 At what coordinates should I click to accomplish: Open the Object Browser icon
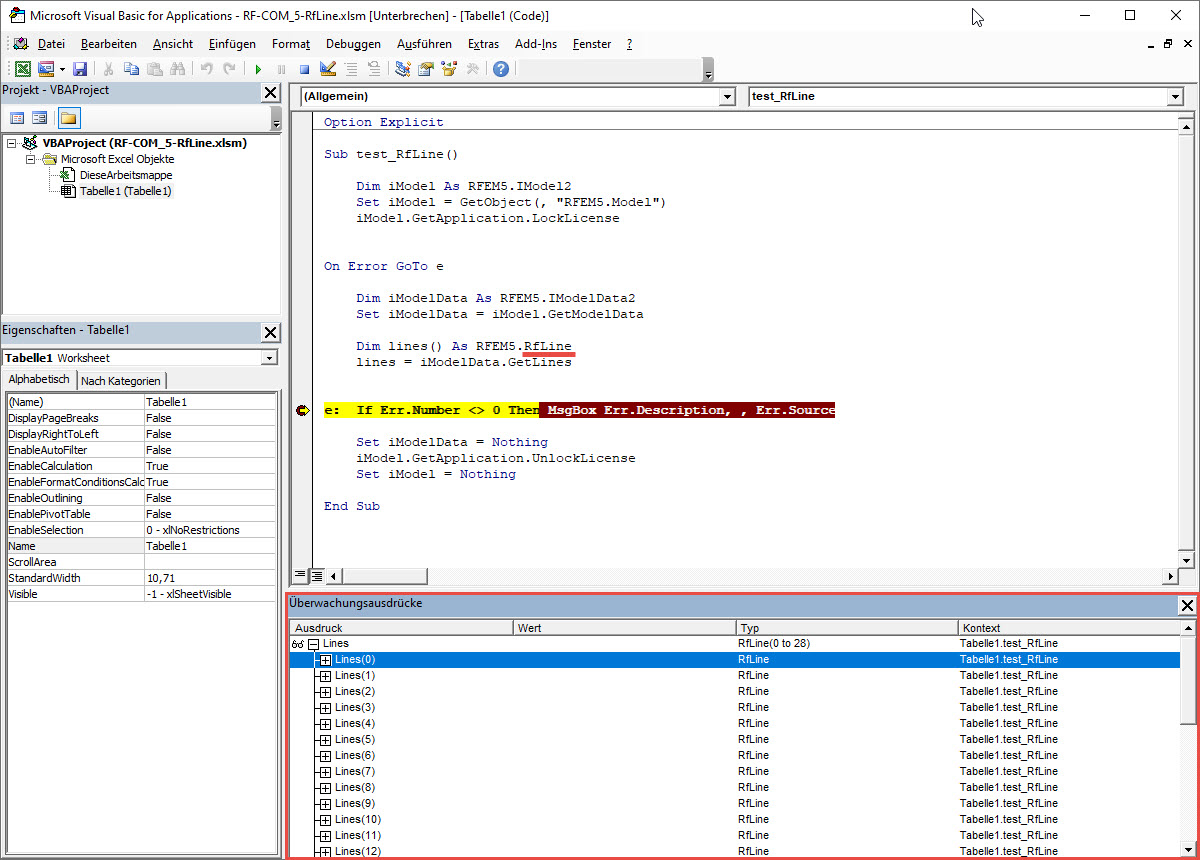coord(450,68)
